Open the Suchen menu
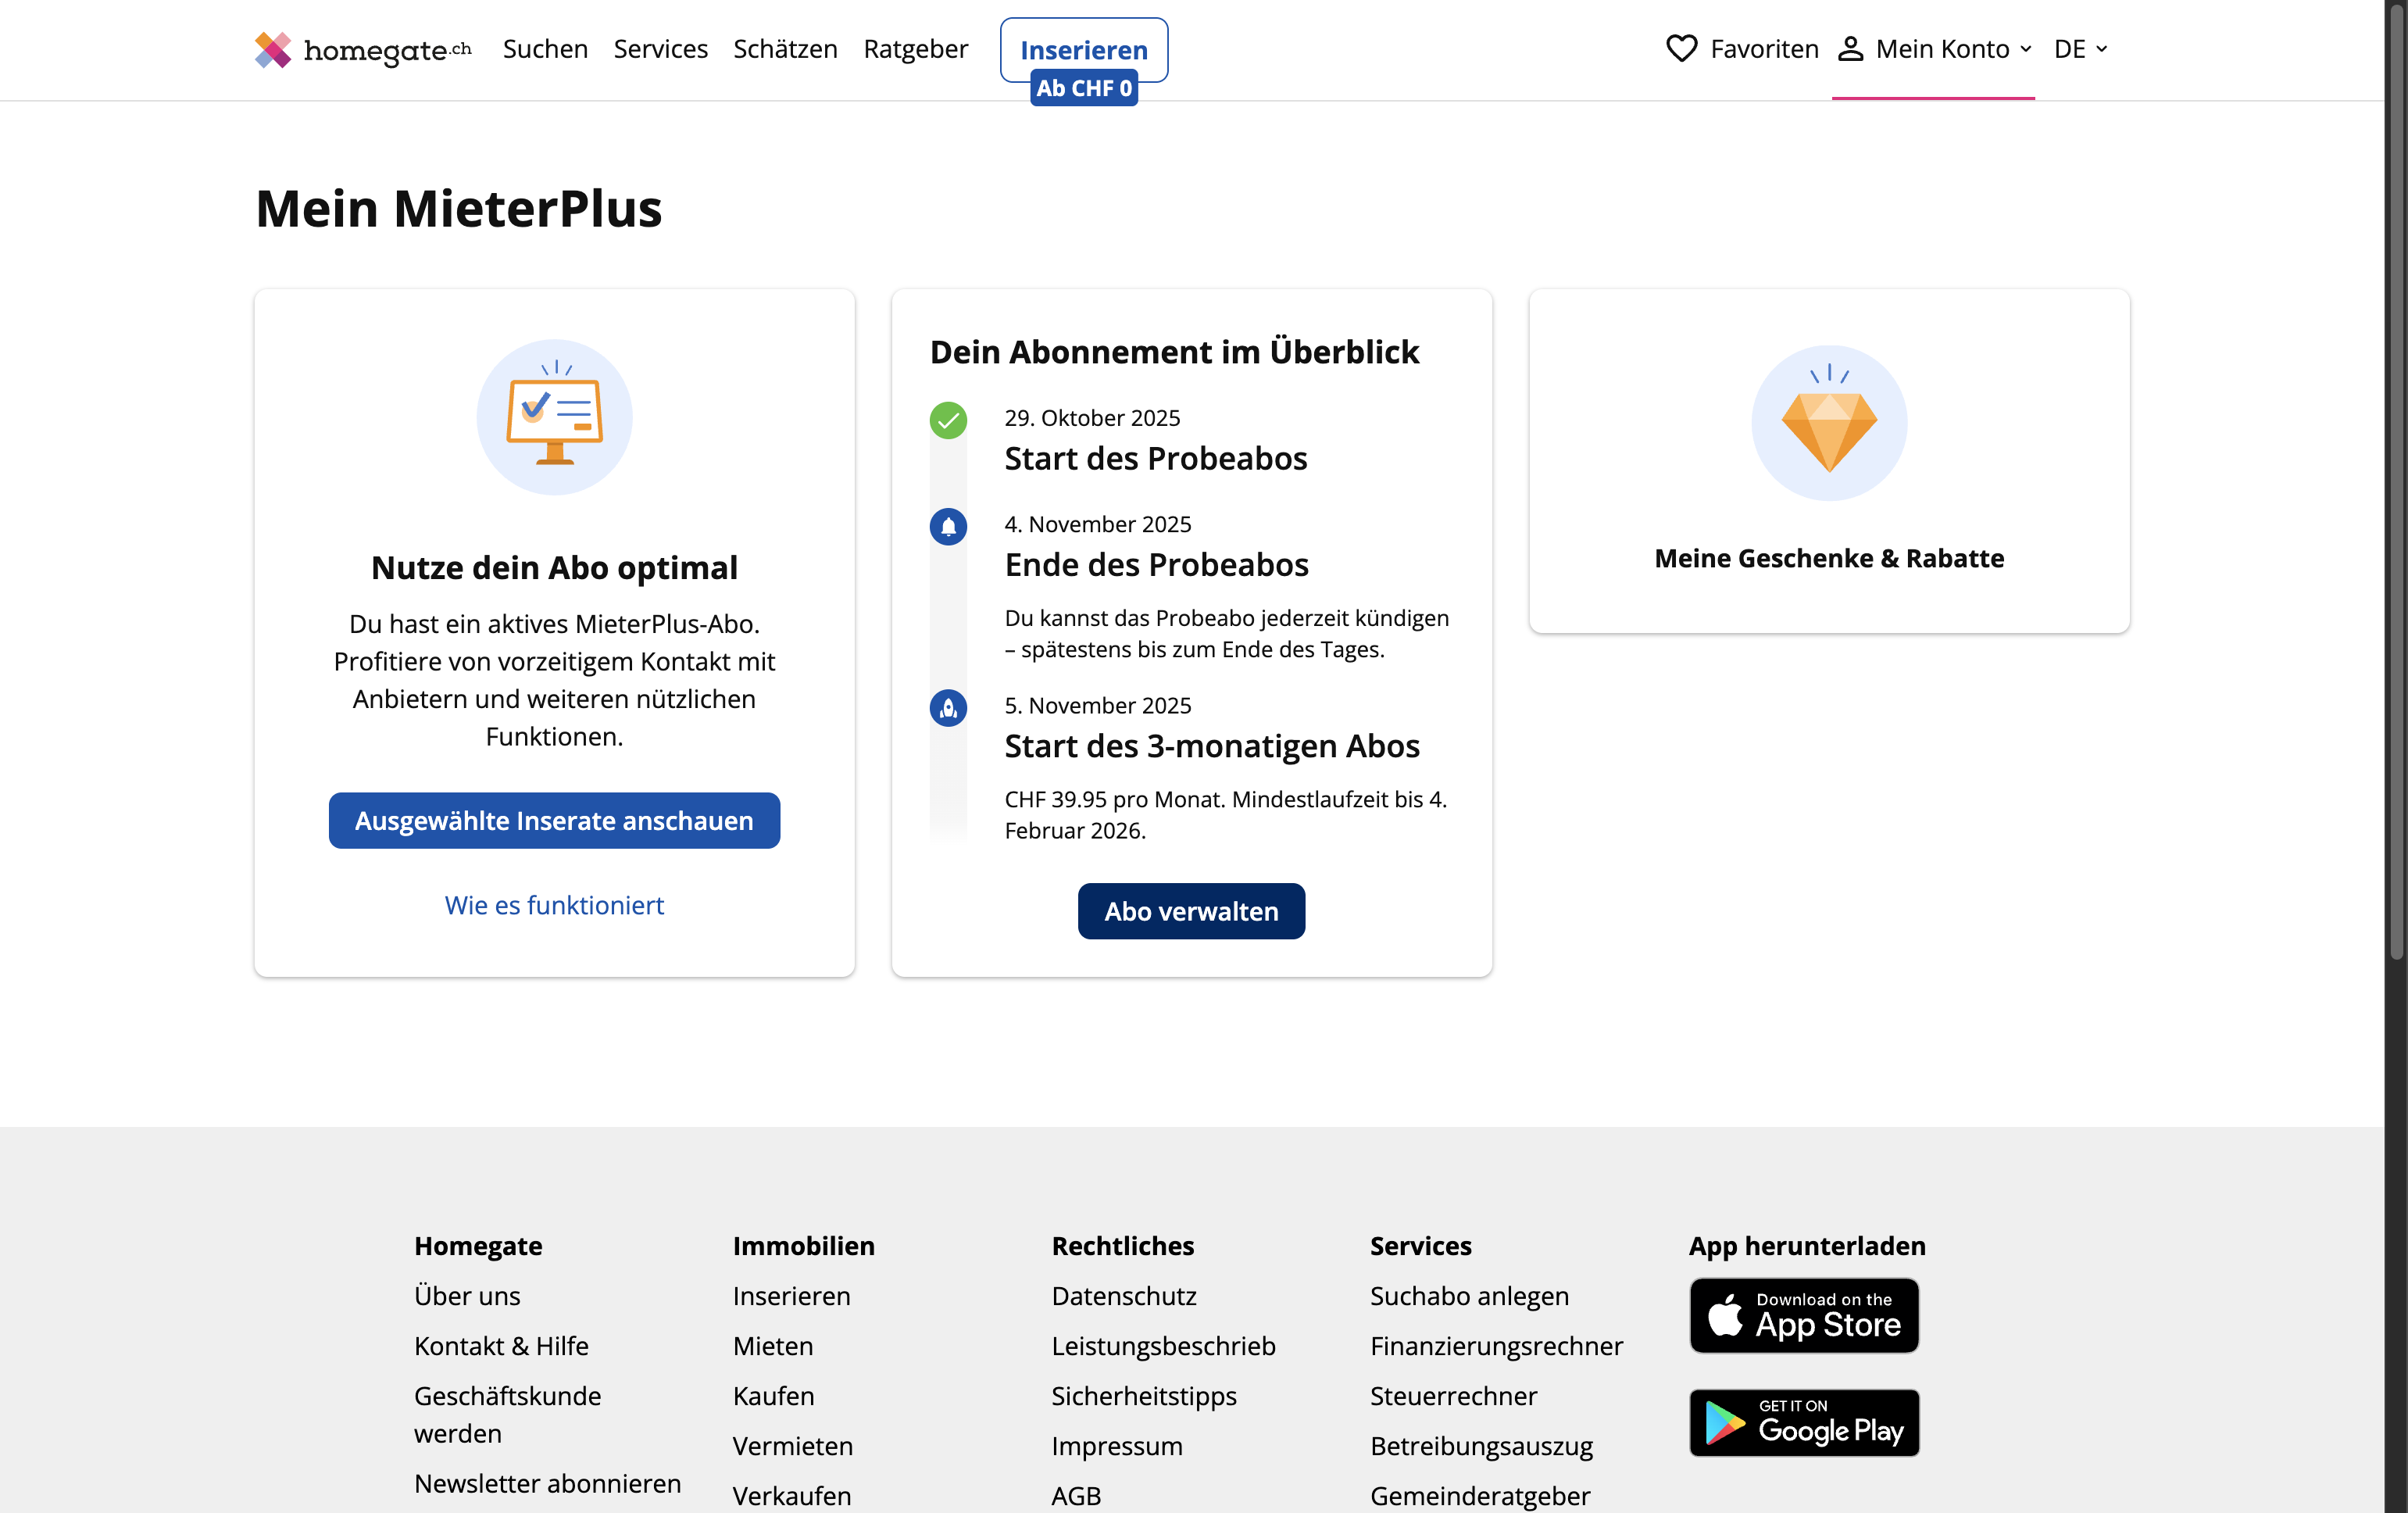2408x1513 pixels. [x=545, y=49]
